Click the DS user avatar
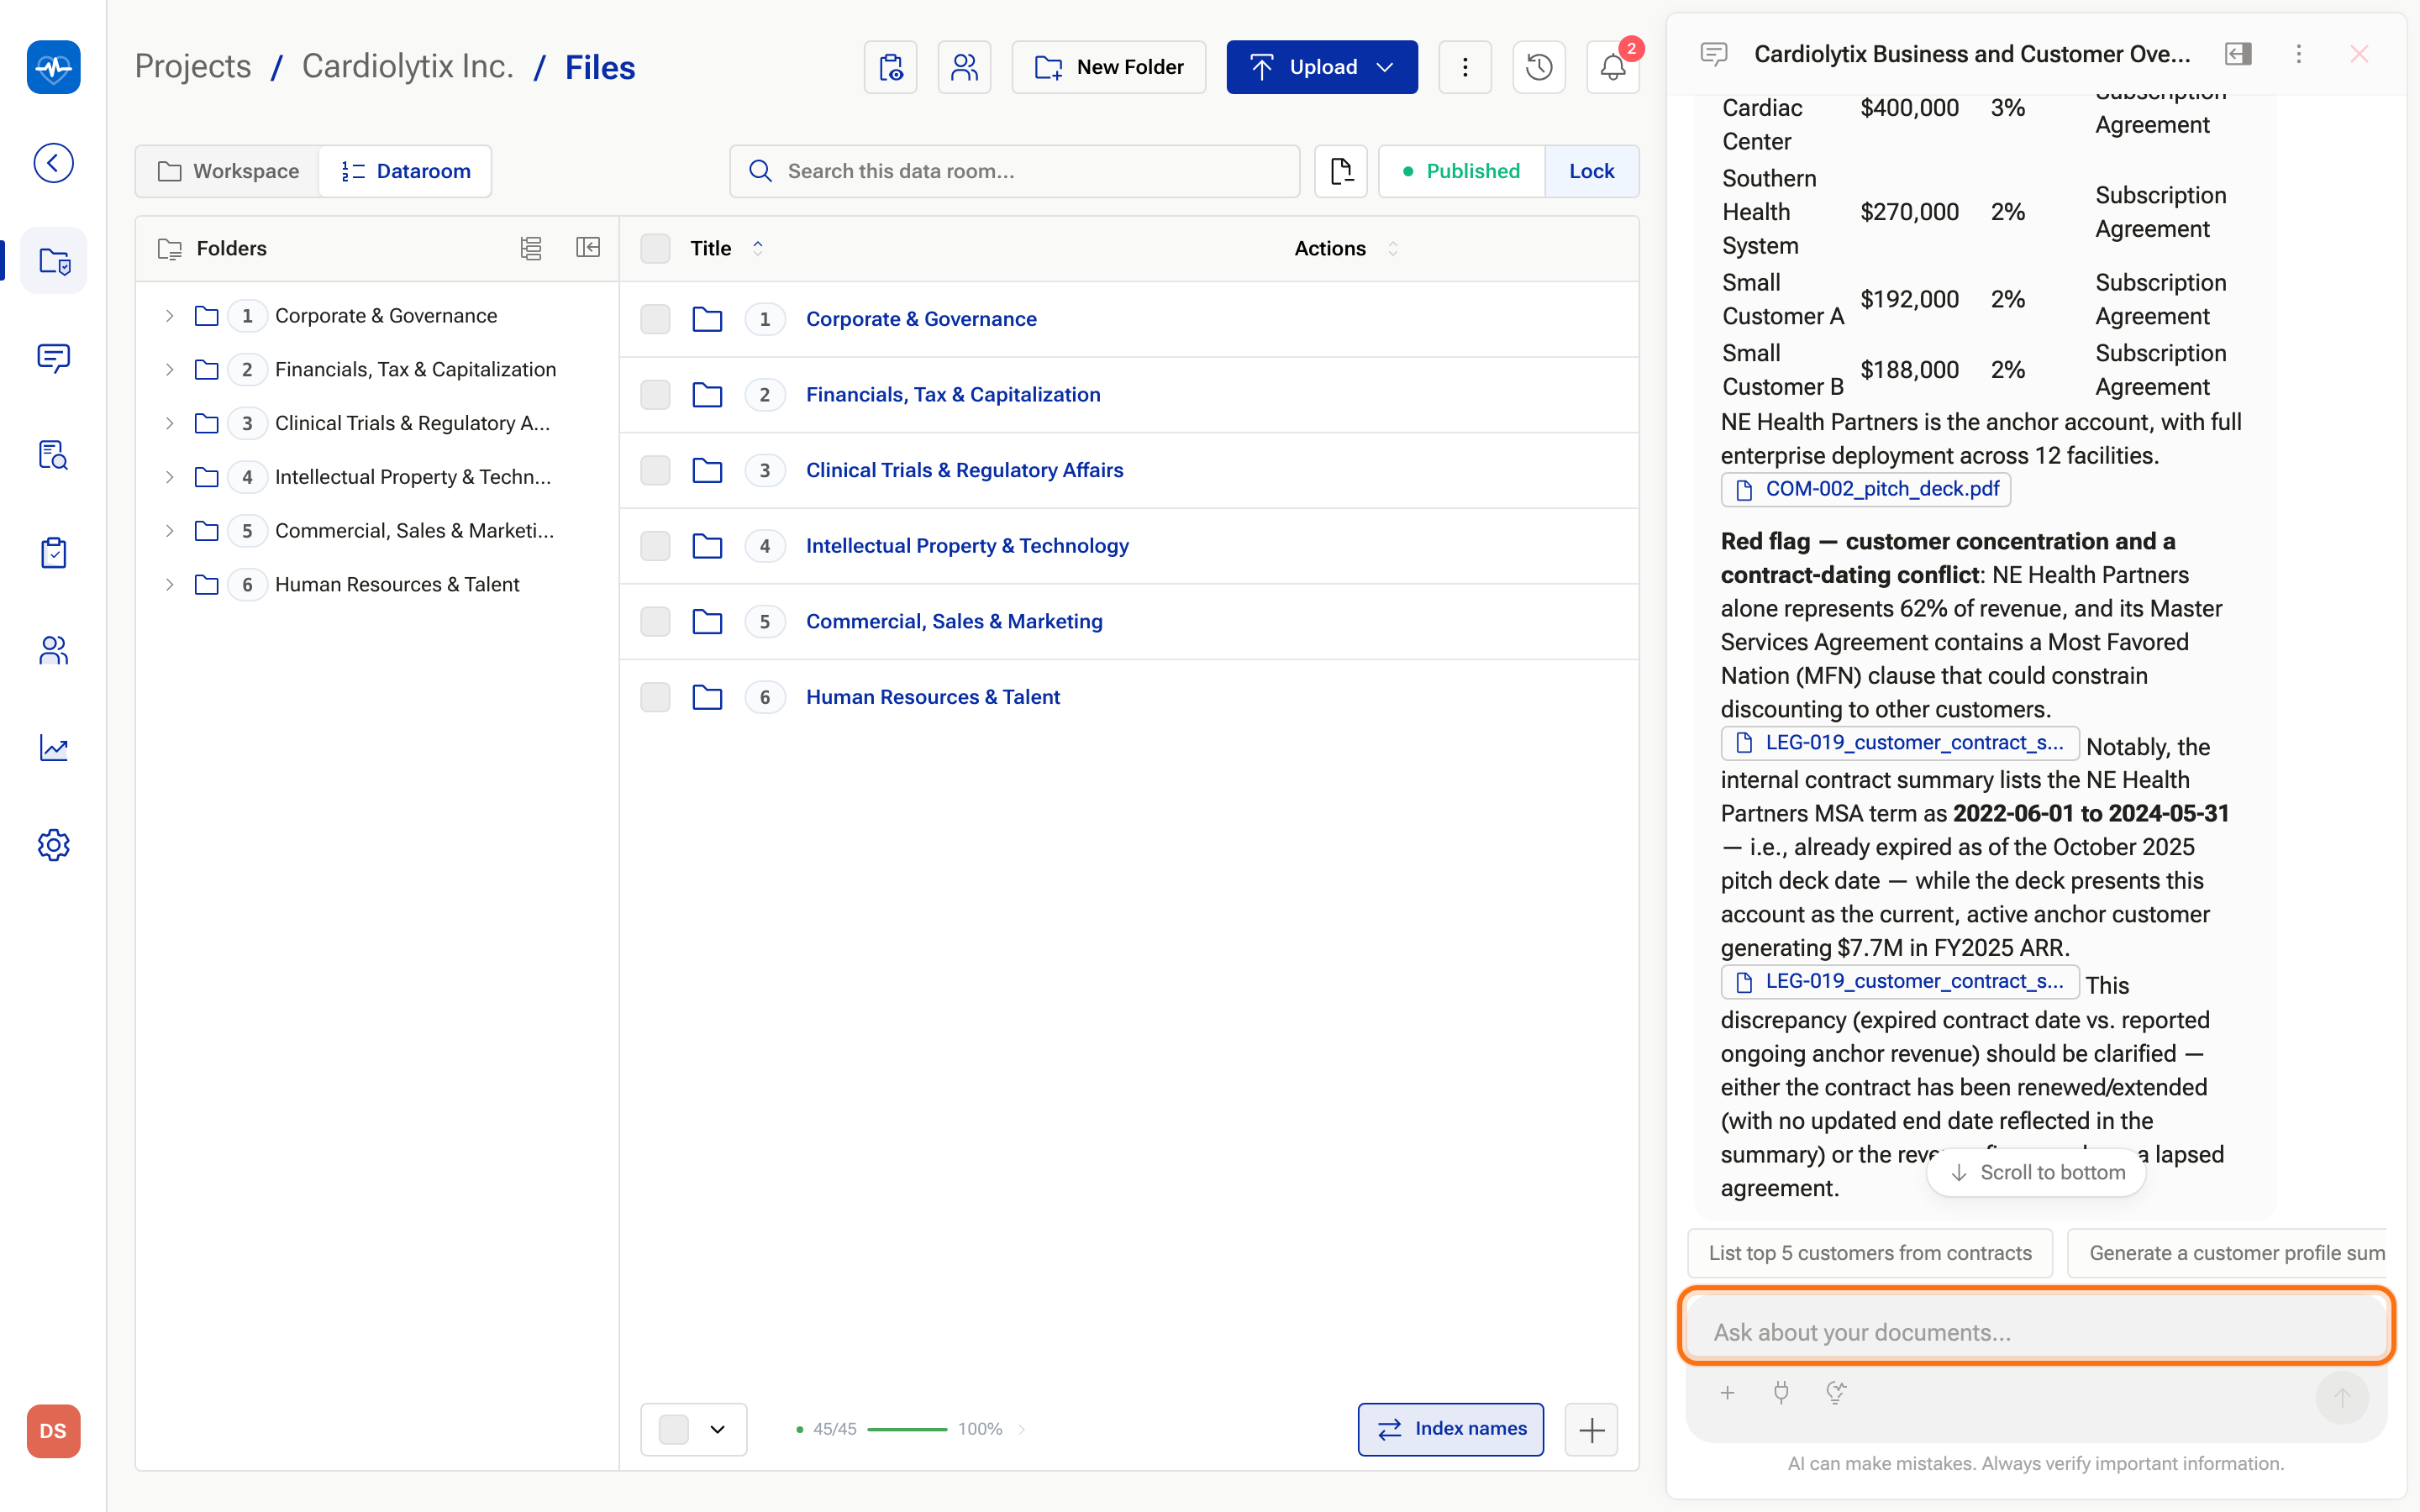This screenshot has height=1512, width=2420. coord(53,1431)
